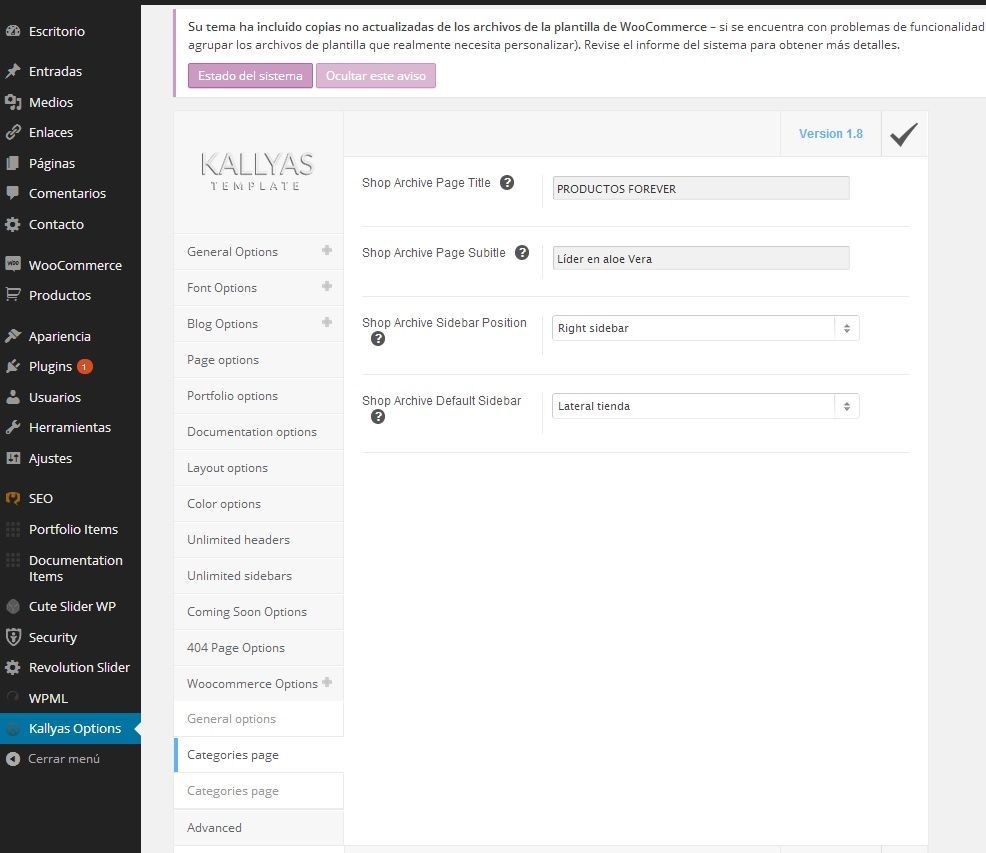Screen dimensions: 986x853
Task: Click the Estado del sistema button
Action: (x=250, y=75)
